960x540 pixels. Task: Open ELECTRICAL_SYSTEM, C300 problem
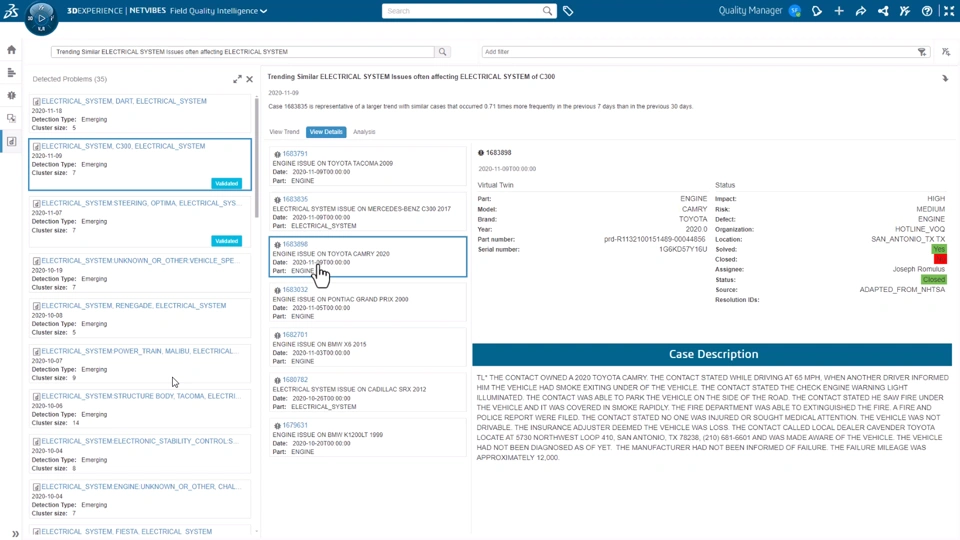123,146
